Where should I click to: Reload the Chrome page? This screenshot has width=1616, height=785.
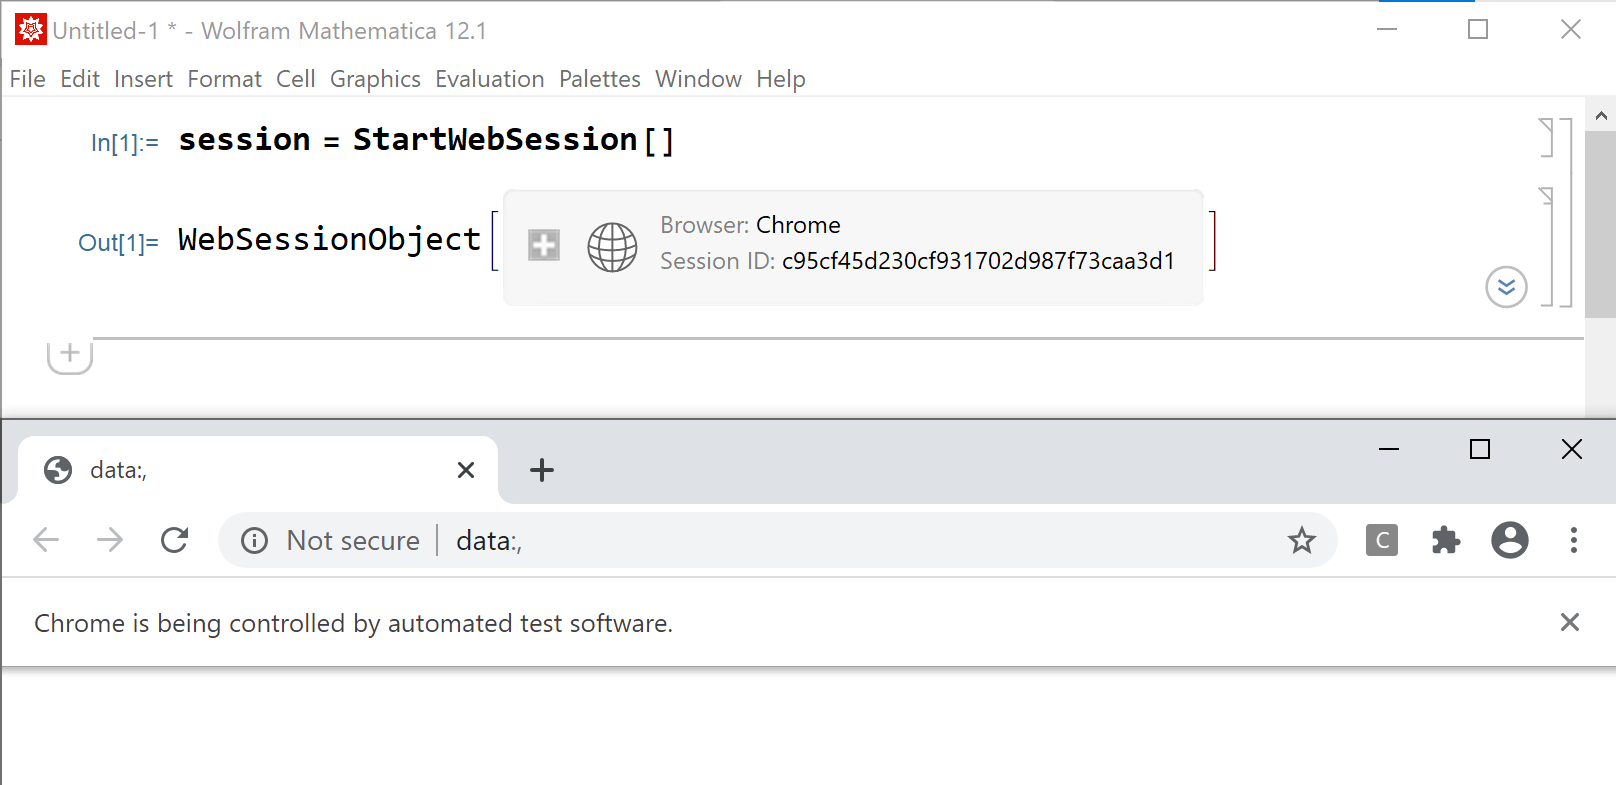pyautogui.click(x=175, y=541)
